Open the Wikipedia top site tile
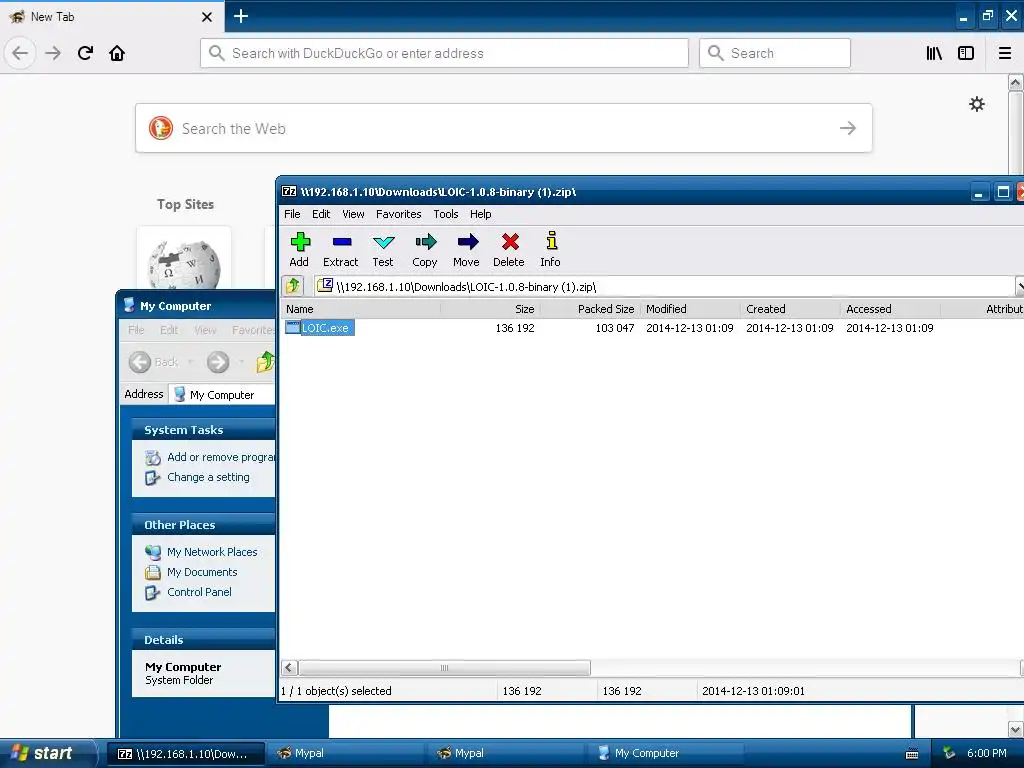Viewport: 1024px width, 768px height. [x=184, y=260]
